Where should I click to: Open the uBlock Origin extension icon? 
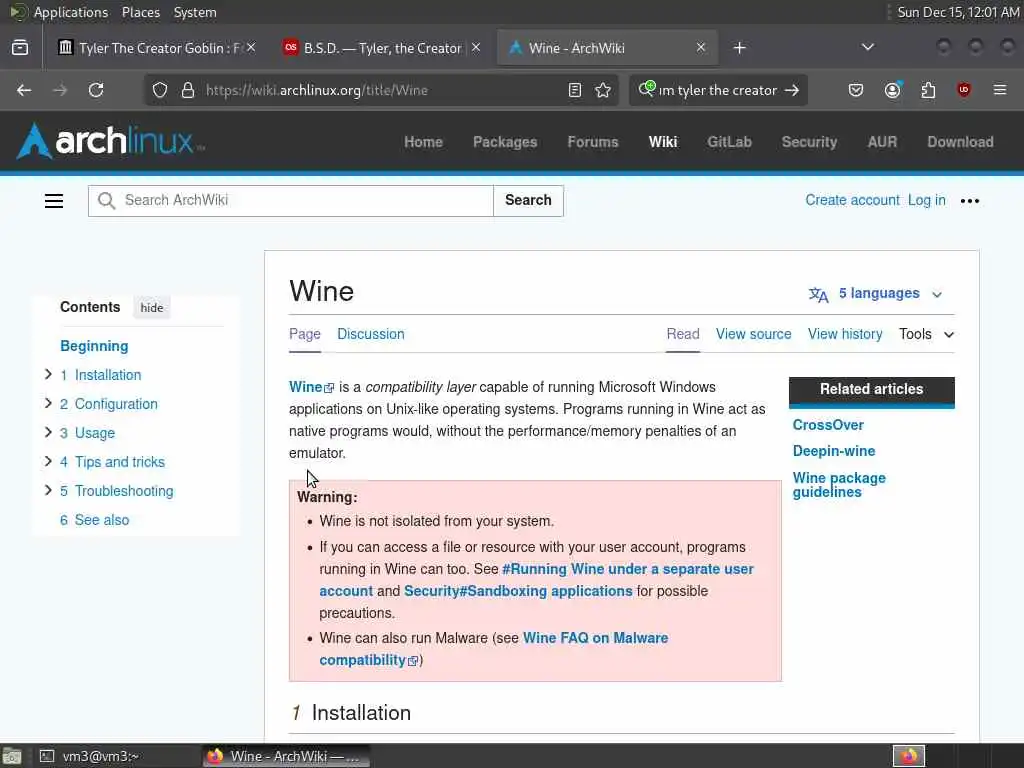point(963,90)
